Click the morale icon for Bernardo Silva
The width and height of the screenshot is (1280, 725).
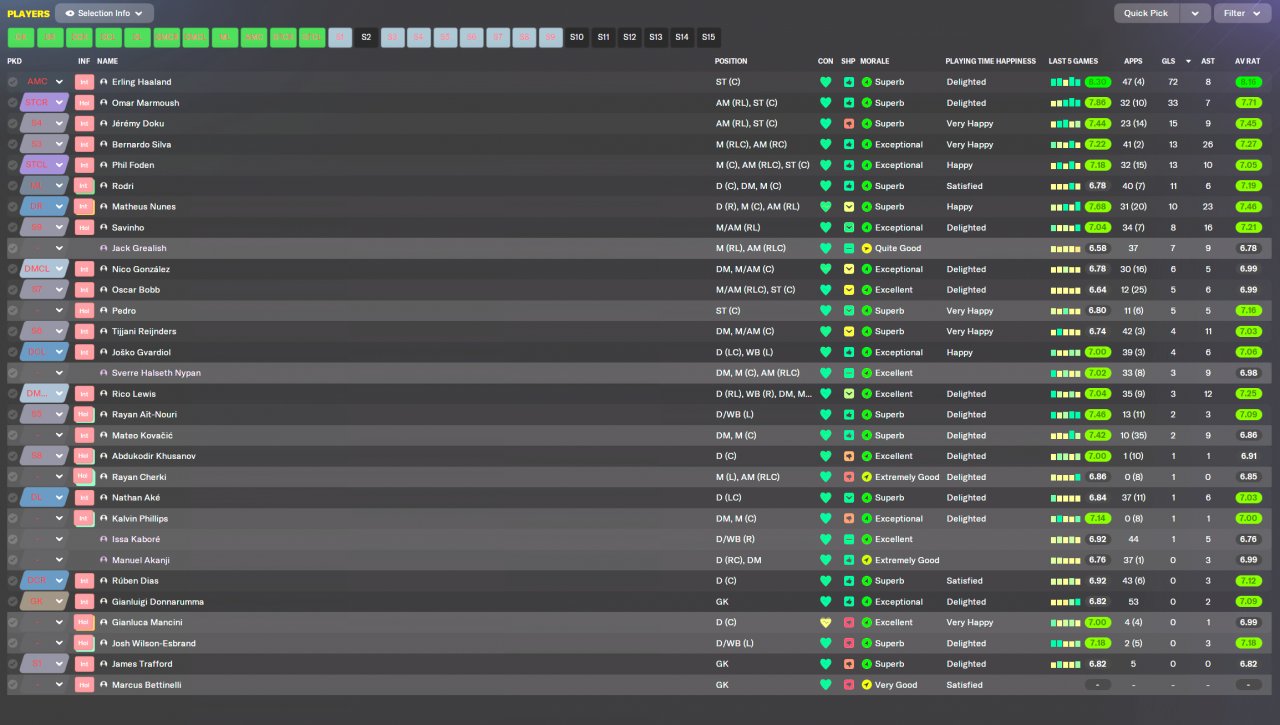pos(867,144)
